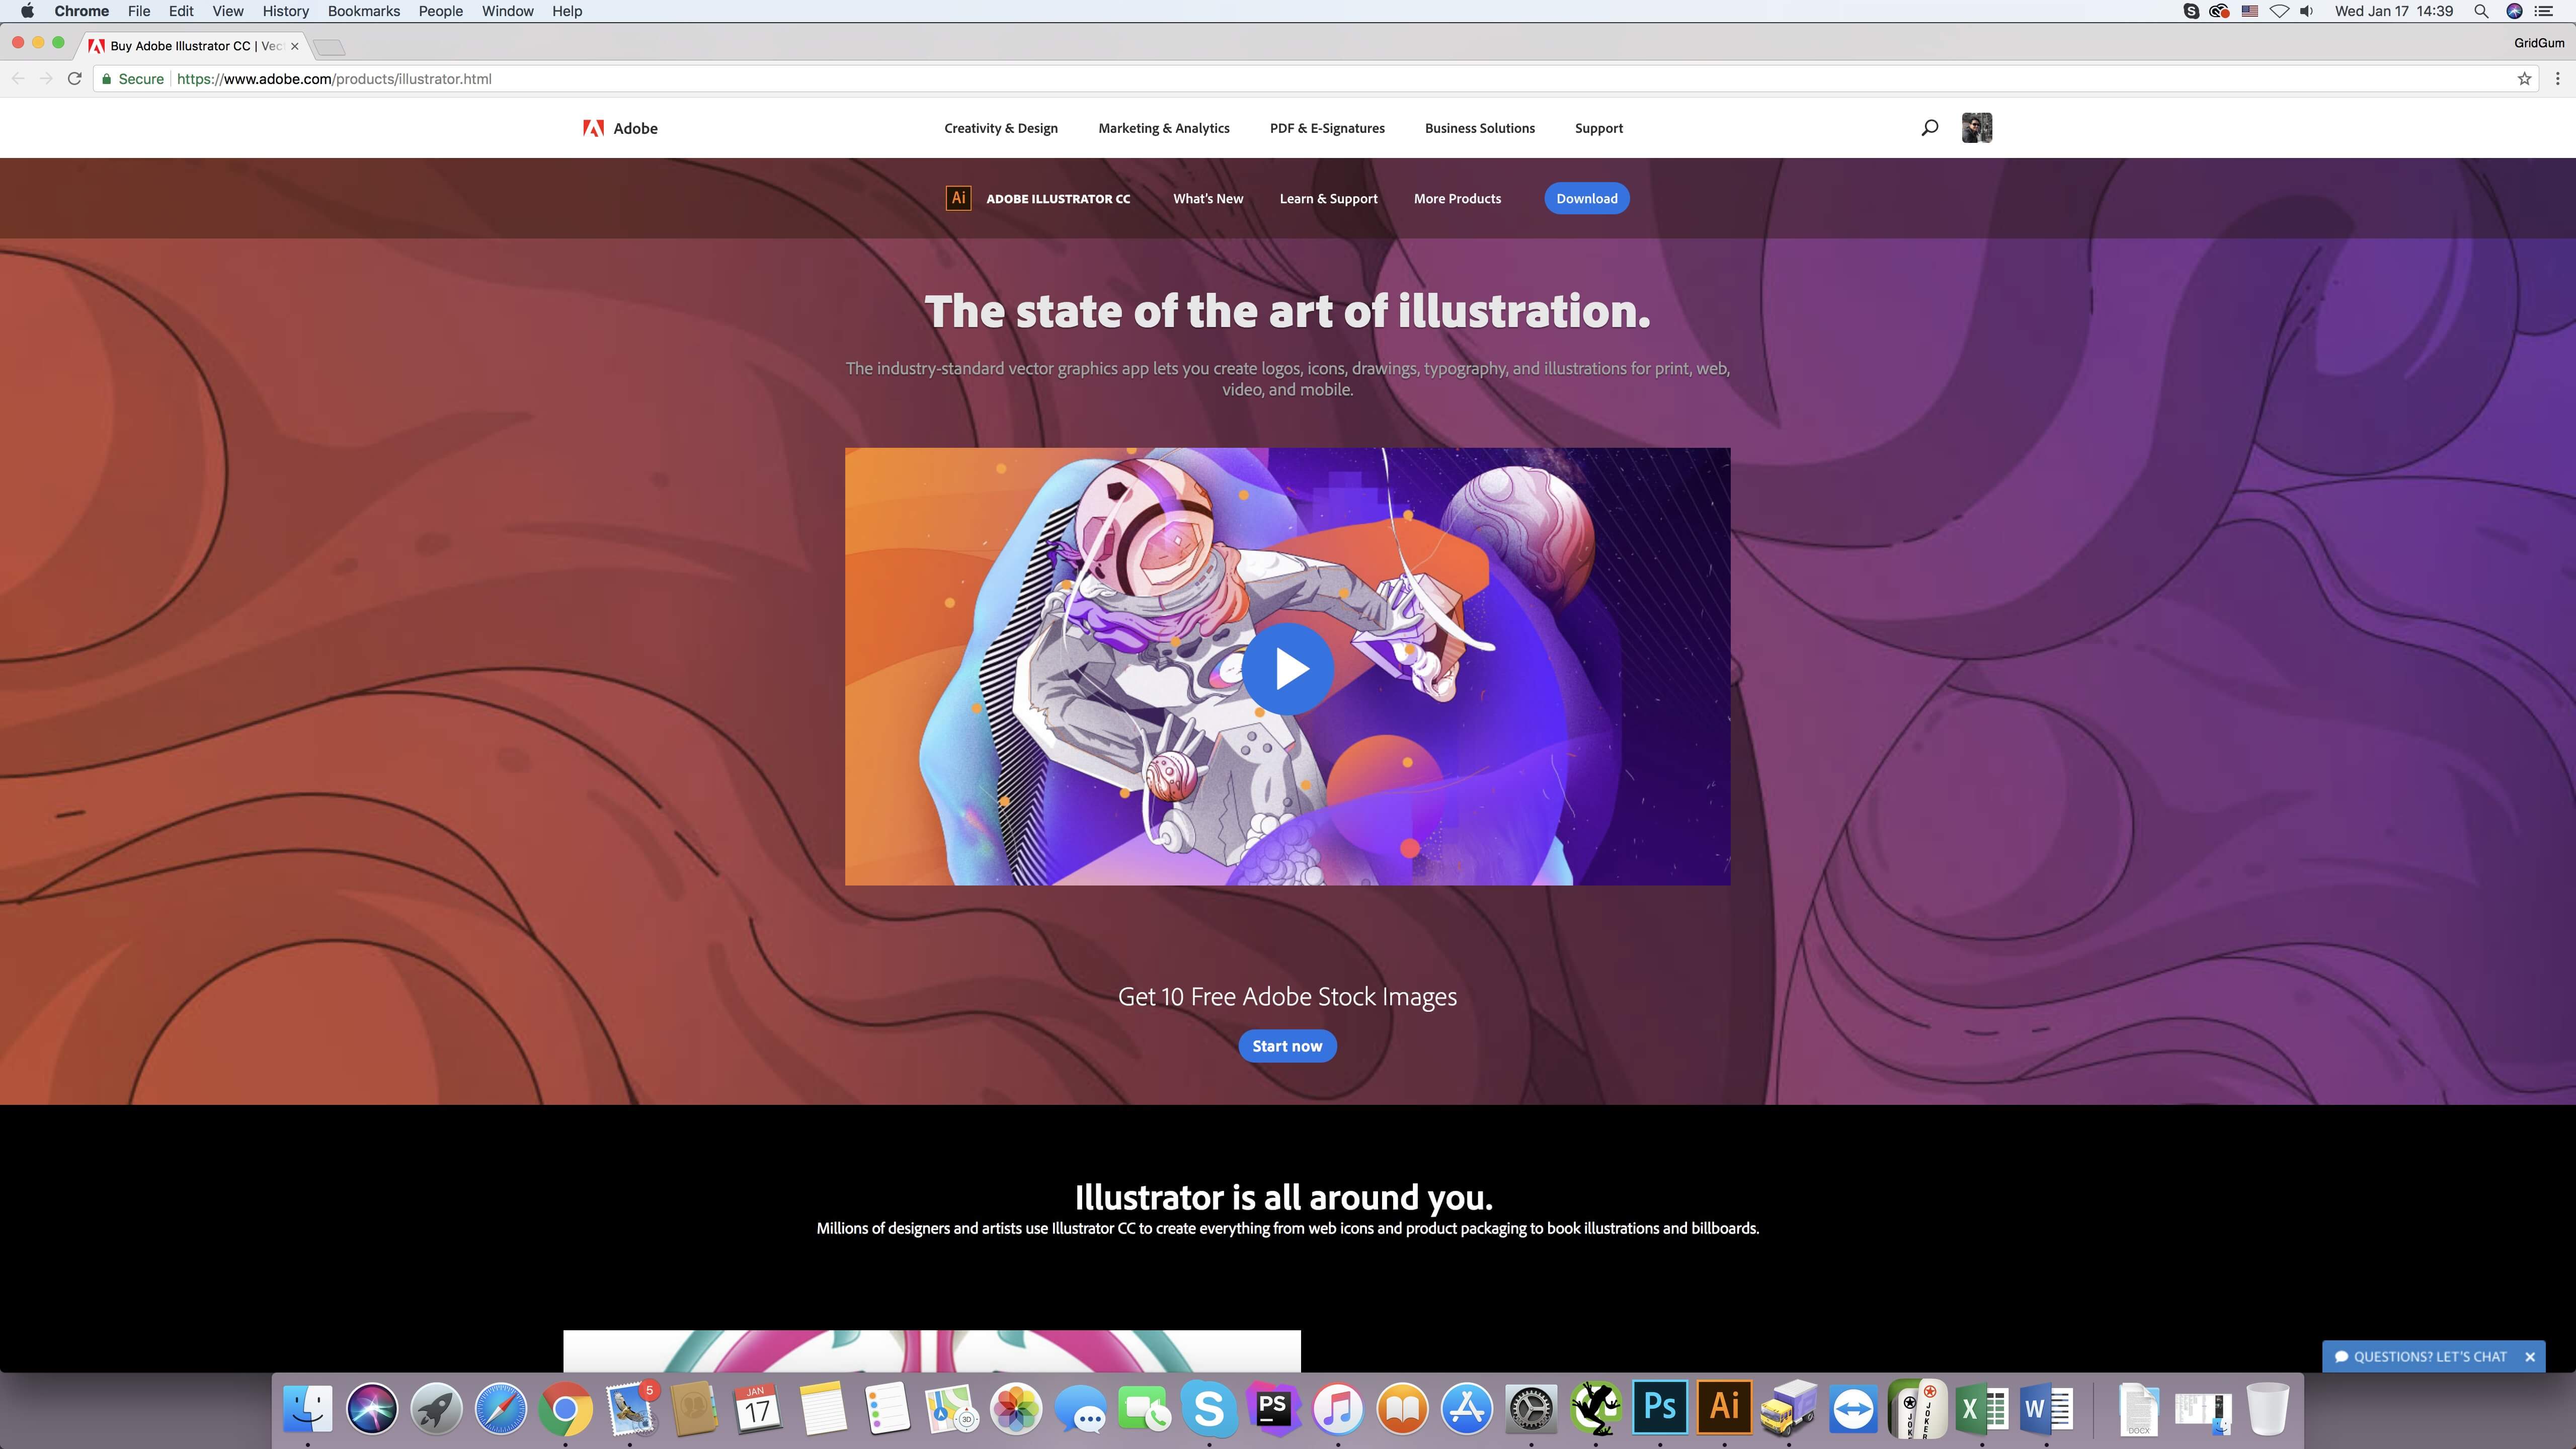Click the Ai Illustrator product icon
The height and width of the screenshot is (1449, 2576).
coord(958,198)
